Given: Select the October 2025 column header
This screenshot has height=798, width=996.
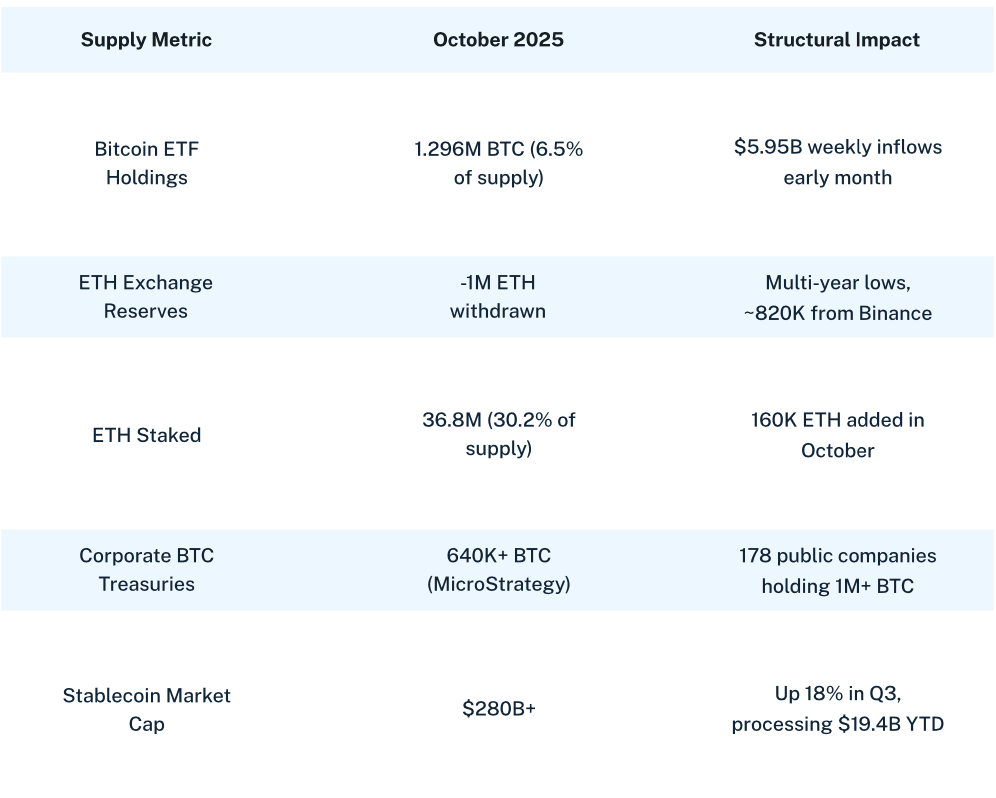Looking at the screenshot, I should pyautogui.click(x=498, y=40).
